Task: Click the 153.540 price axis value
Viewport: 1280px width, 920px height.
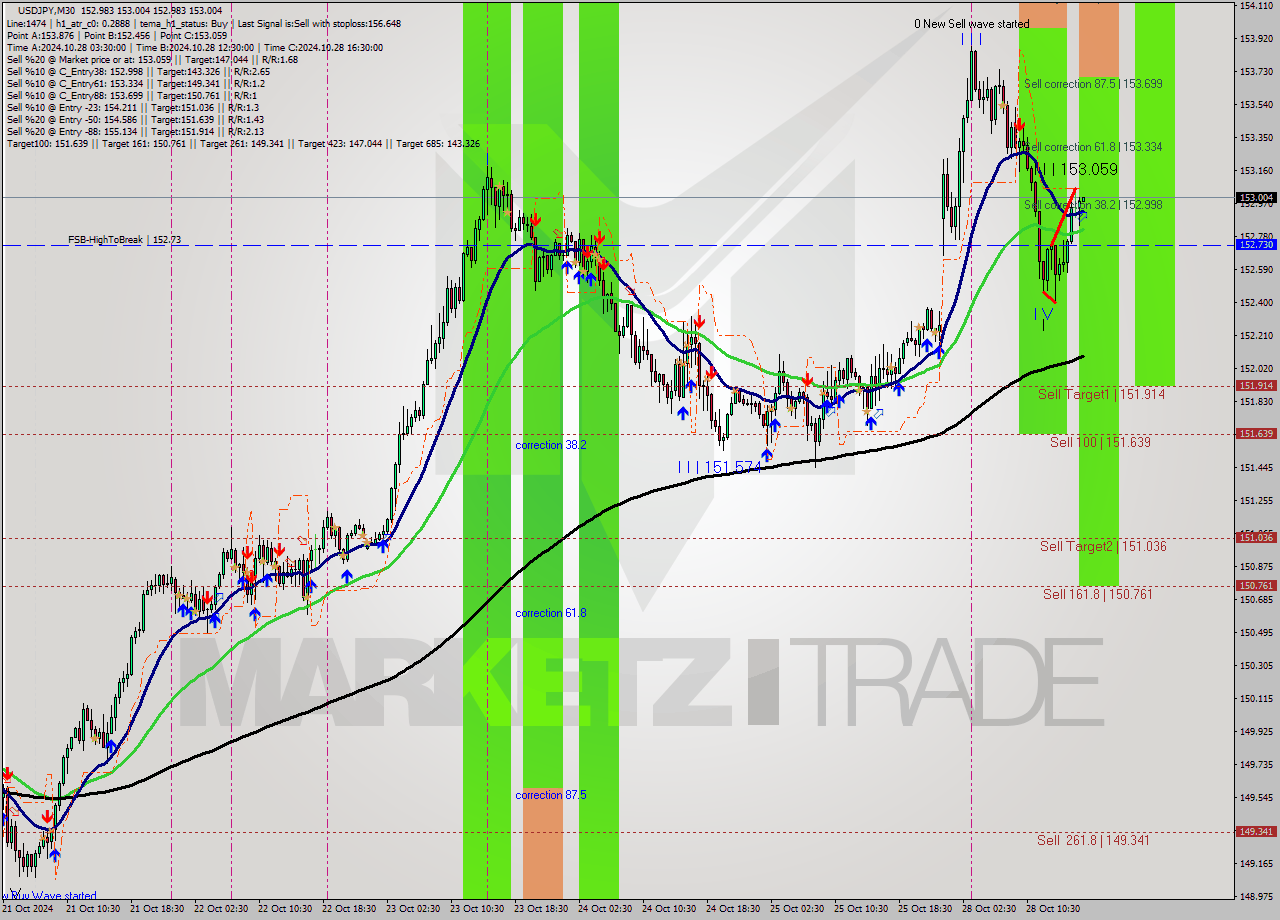Action: tap(1257, 104)
